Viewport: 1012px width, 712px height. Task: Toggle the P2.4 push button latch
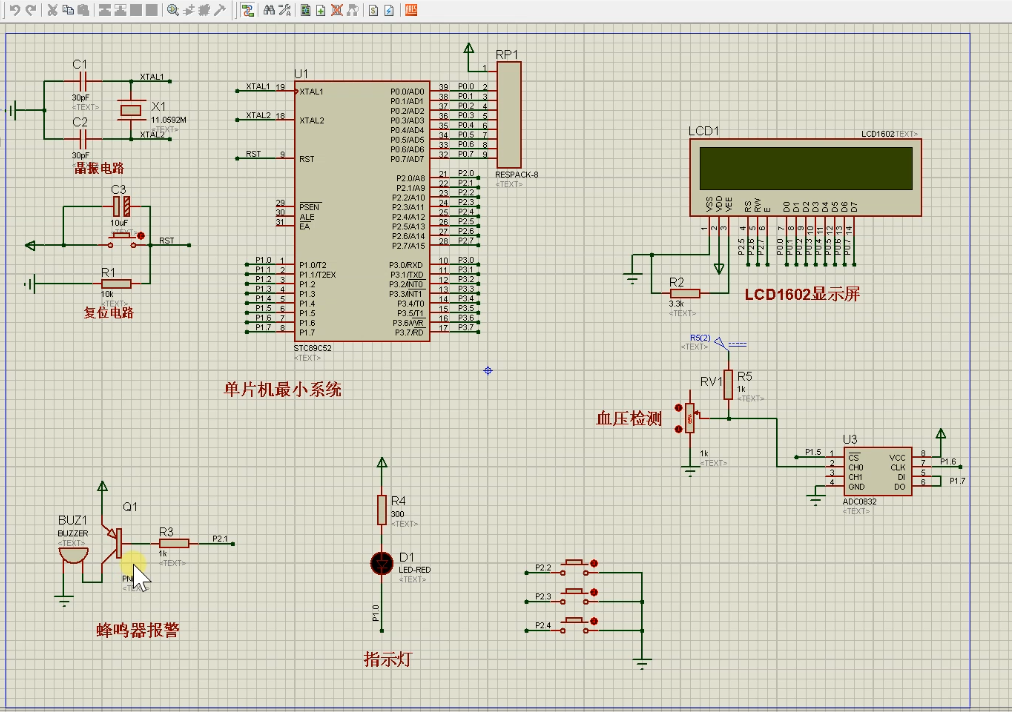click(x=595, y=622)
